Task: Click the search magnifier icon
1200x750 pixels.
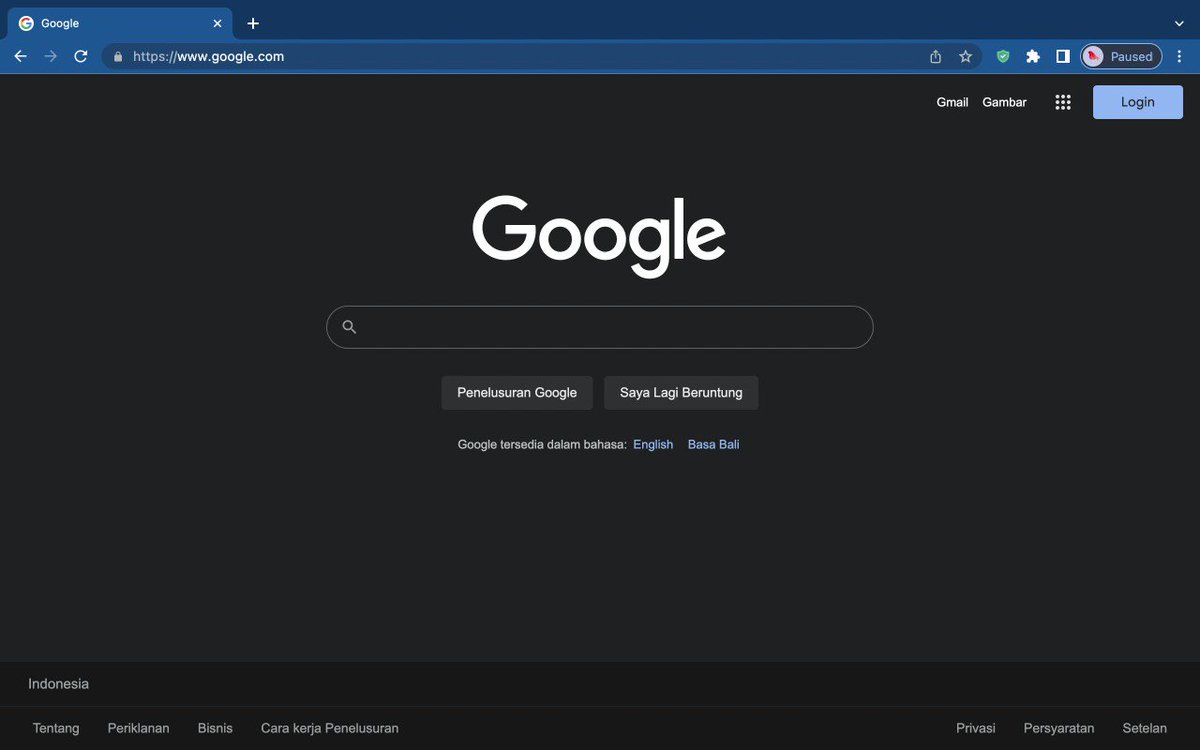Action: (x=349, y=327)
